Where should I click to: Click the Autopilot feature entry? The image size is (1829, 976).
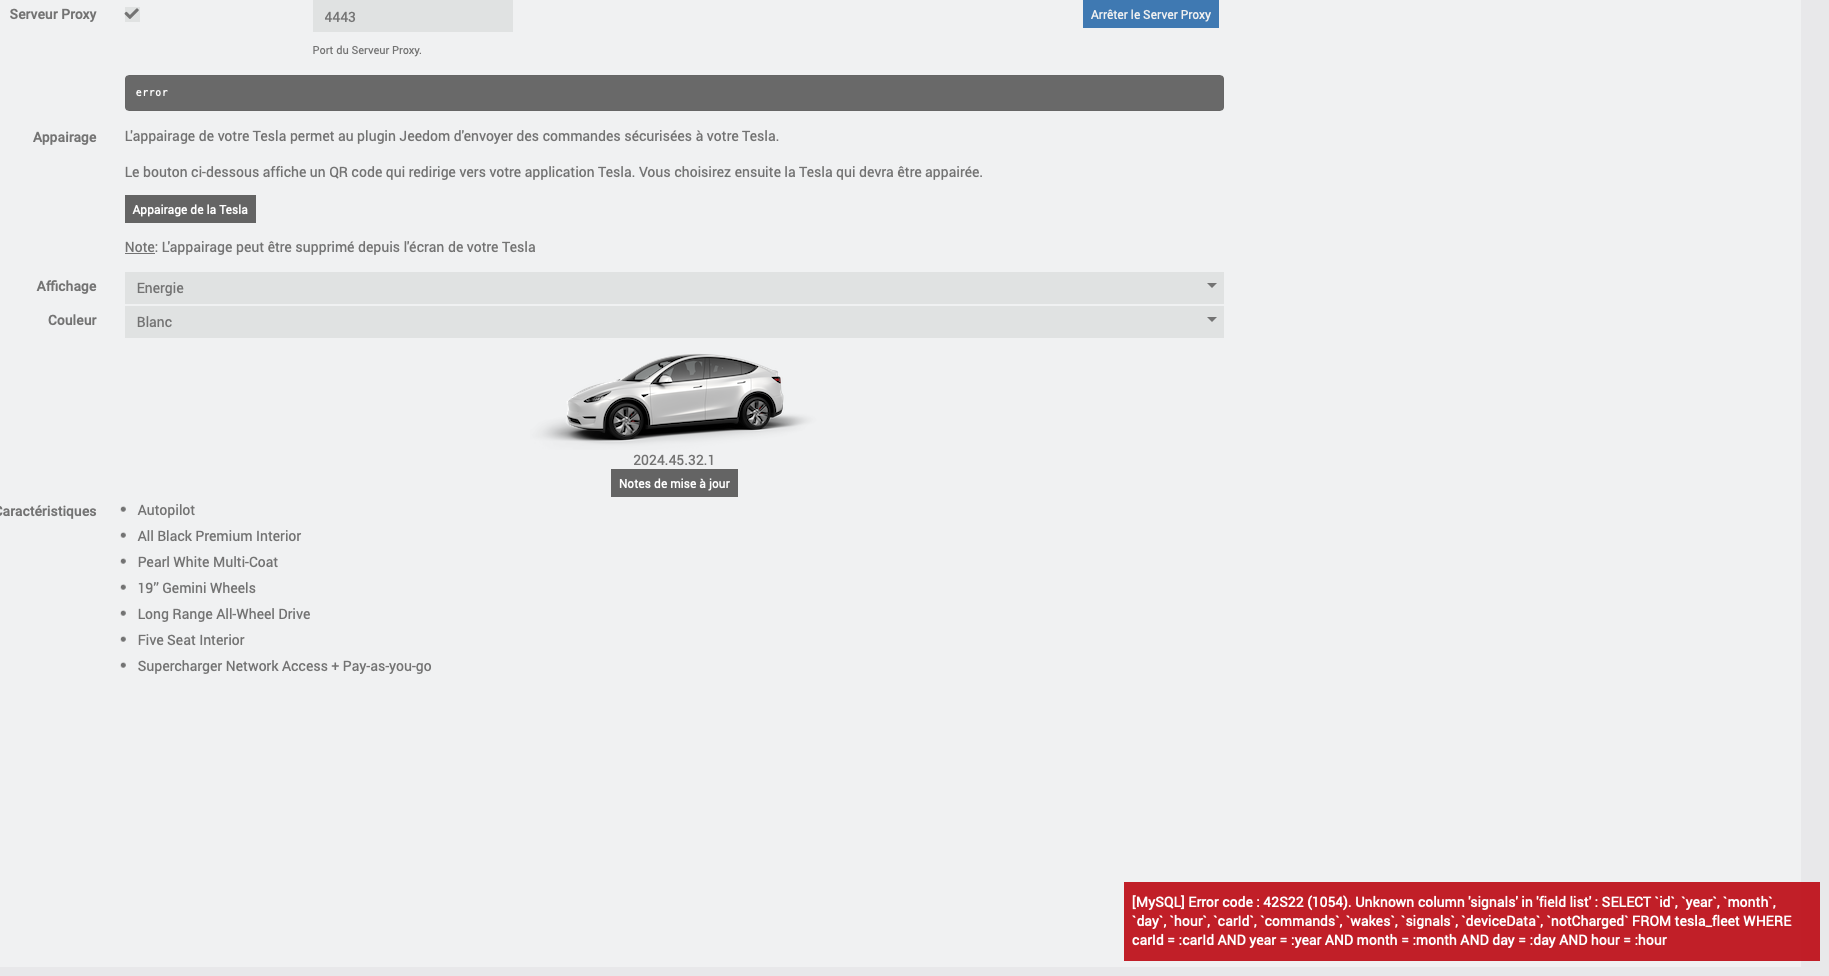[166, 510]
